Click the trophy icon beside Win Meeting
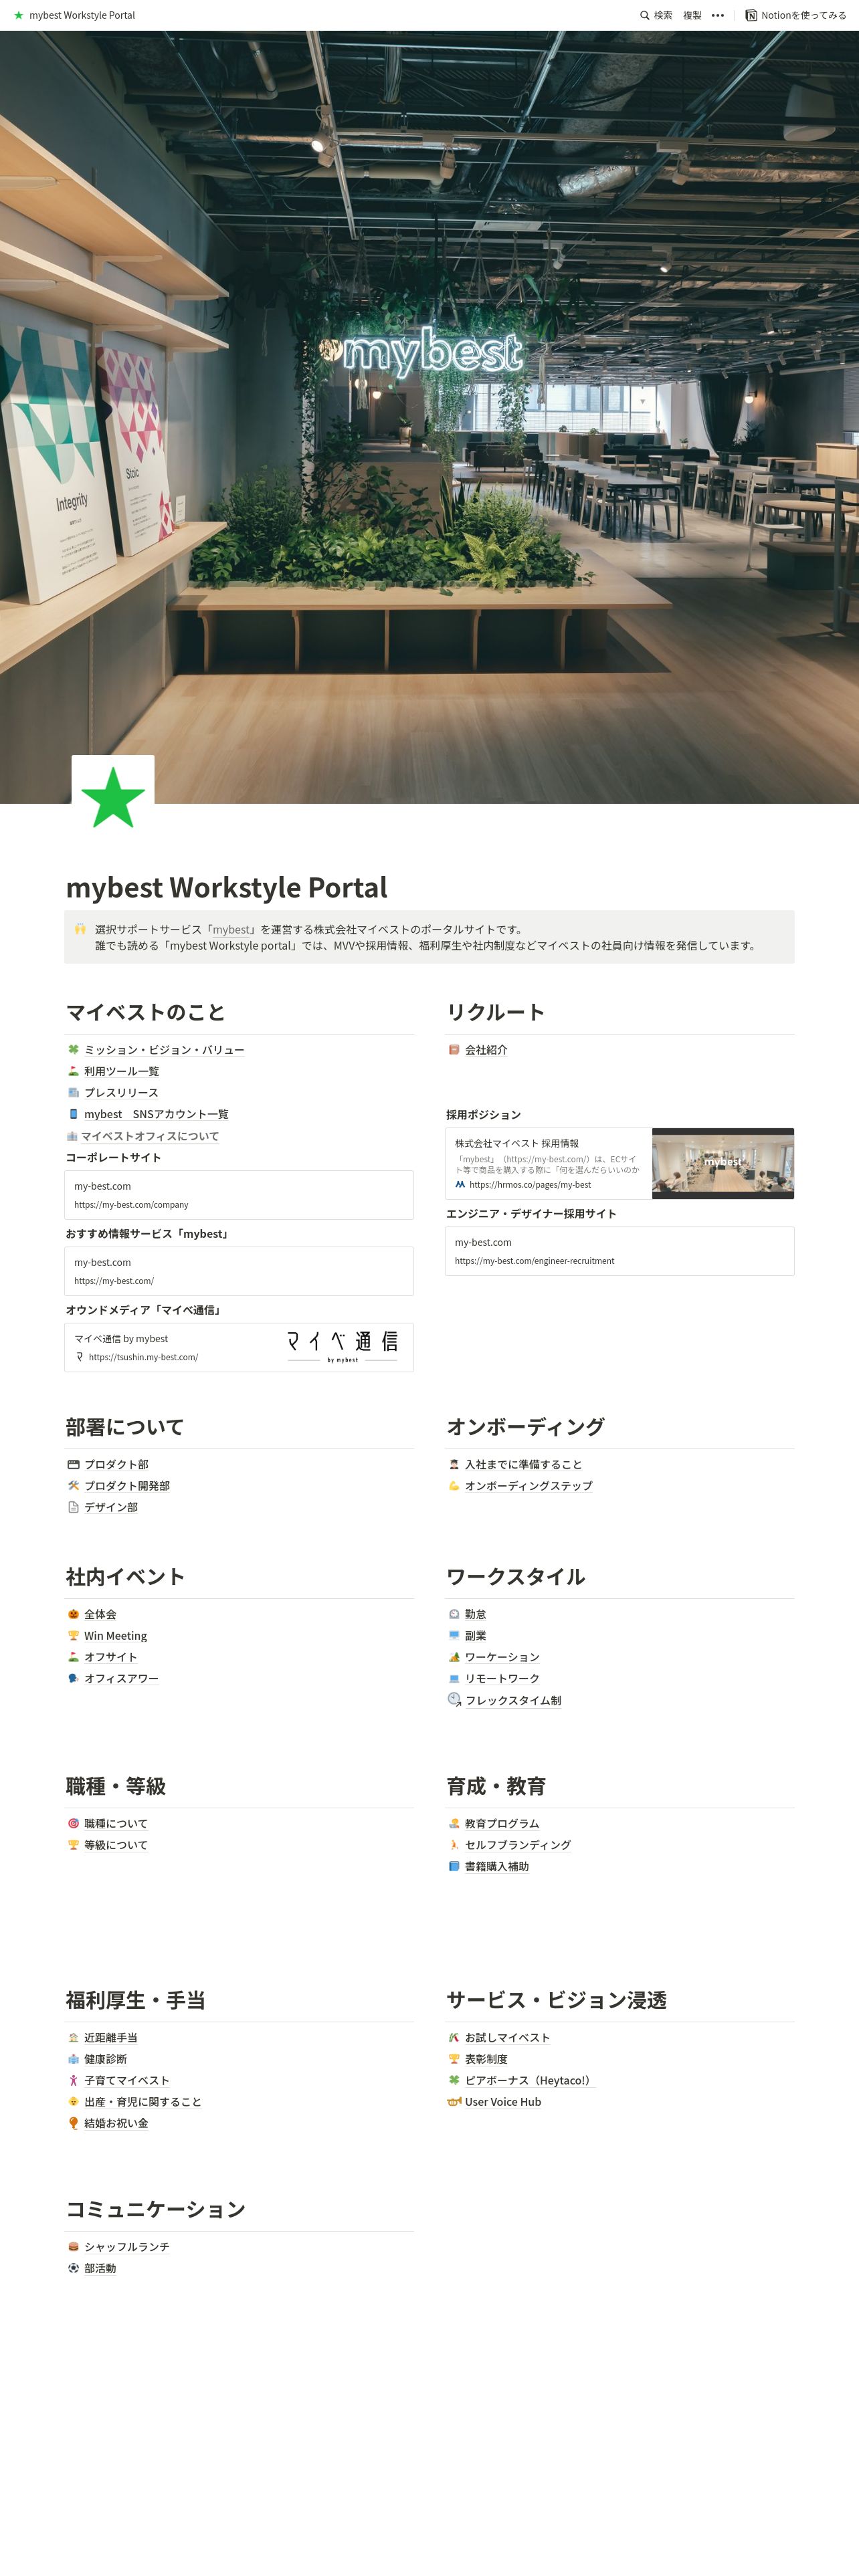This screenshot has width=859, height=2576. tap(73, 1635)
